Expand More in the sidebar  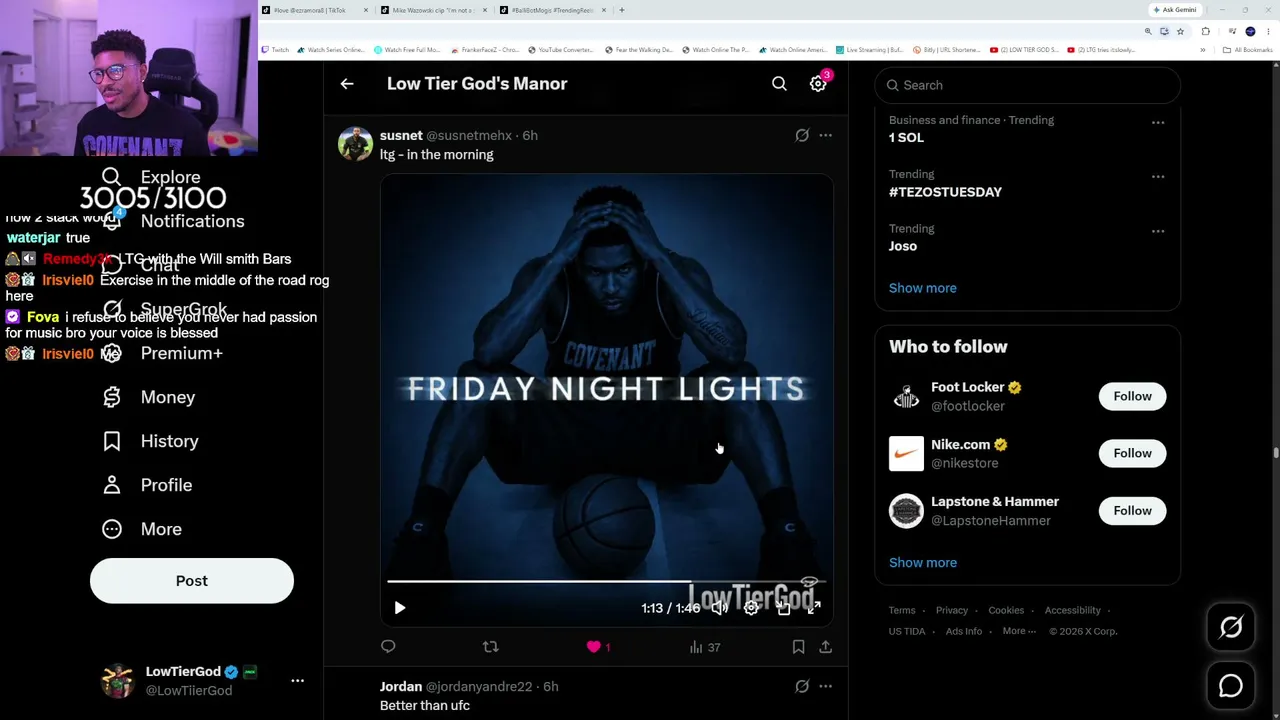click(x=143, y=529)
